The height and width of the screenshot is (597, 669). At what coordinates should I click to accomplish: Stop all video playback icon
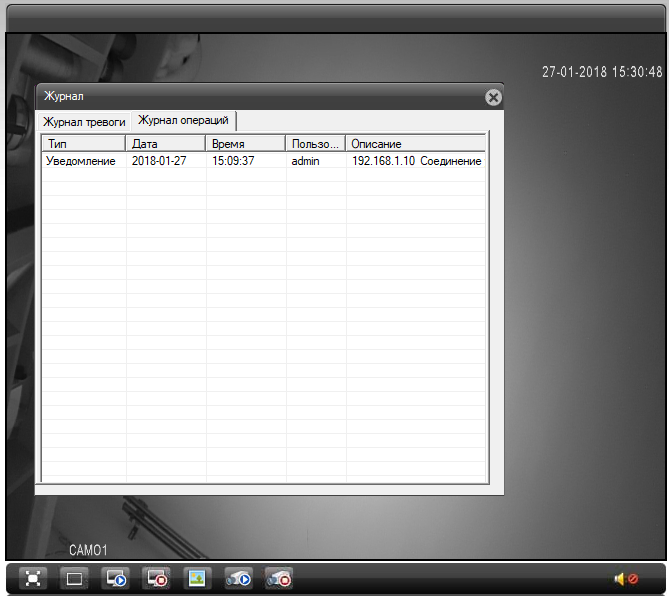pyautogui.click(x=156, y=578)
